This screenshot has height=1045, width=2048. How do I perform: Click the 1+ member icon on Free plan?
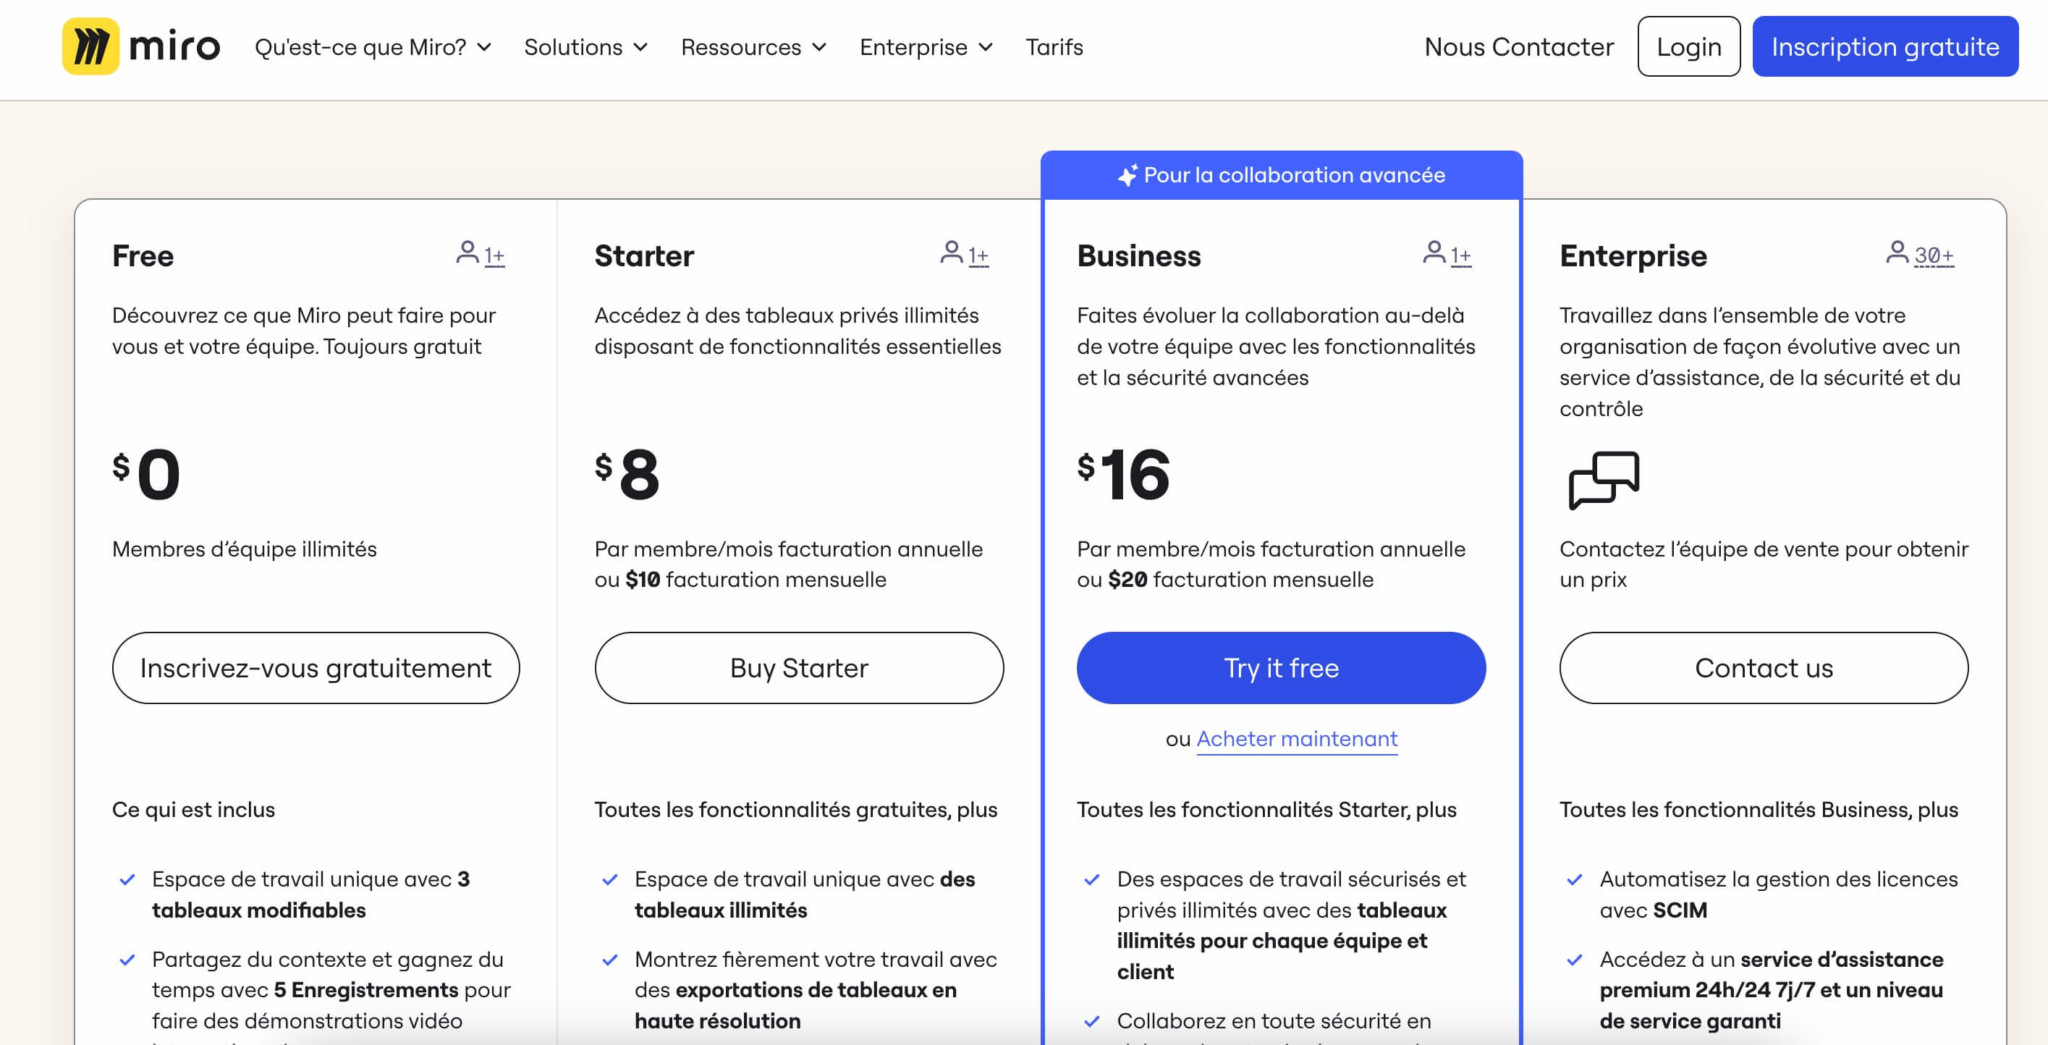pyautogui.click(x=470, y=254)
